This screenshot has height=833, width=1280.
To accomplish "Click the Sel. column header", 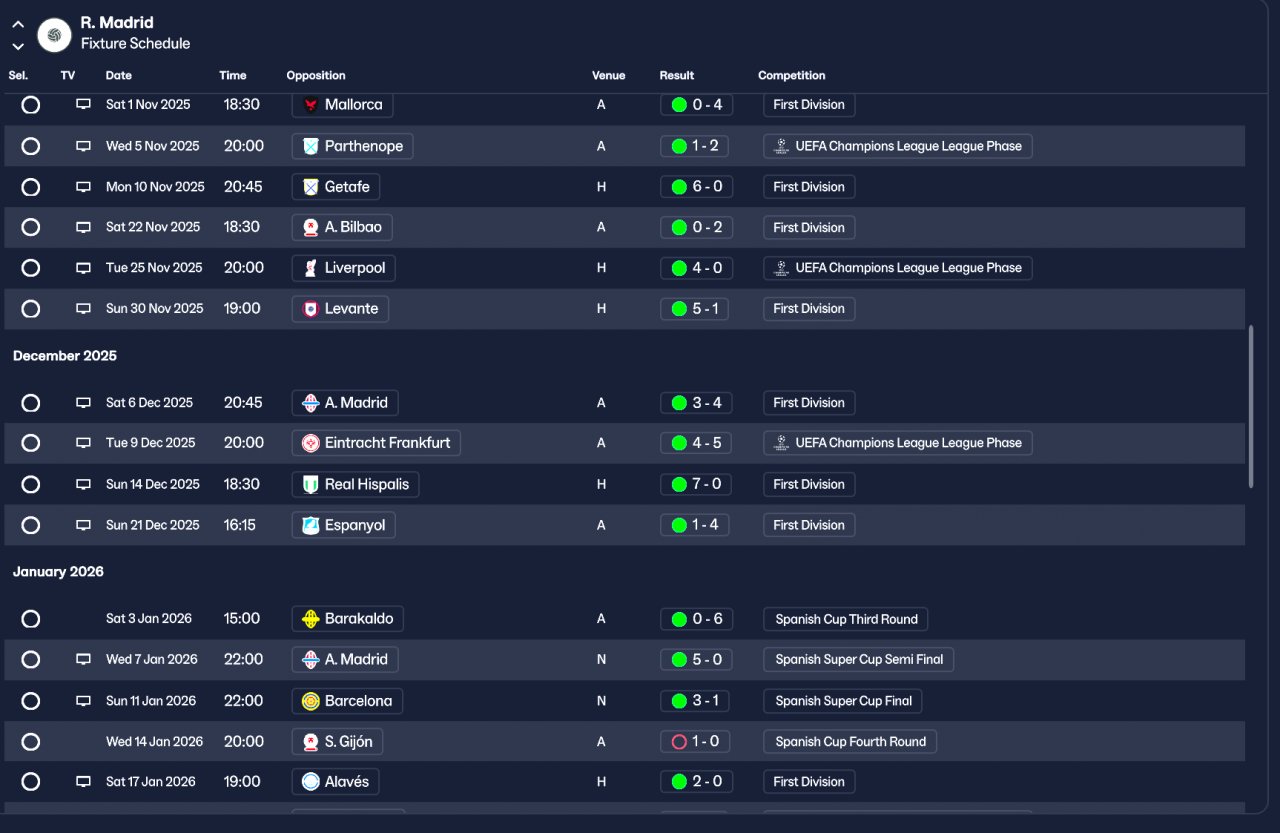I will click(18, 76).
